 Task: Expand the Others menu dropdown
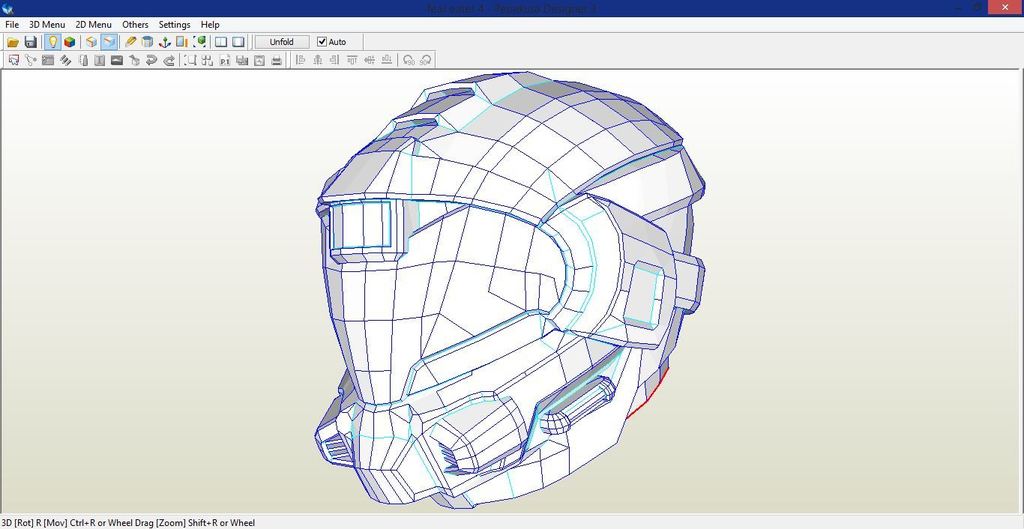135,24
